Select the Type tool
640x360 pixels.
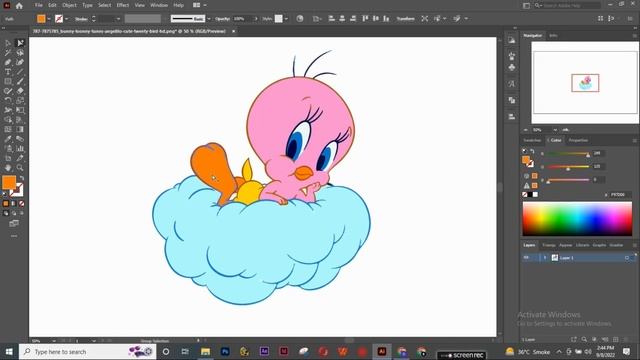pos(8,72)
